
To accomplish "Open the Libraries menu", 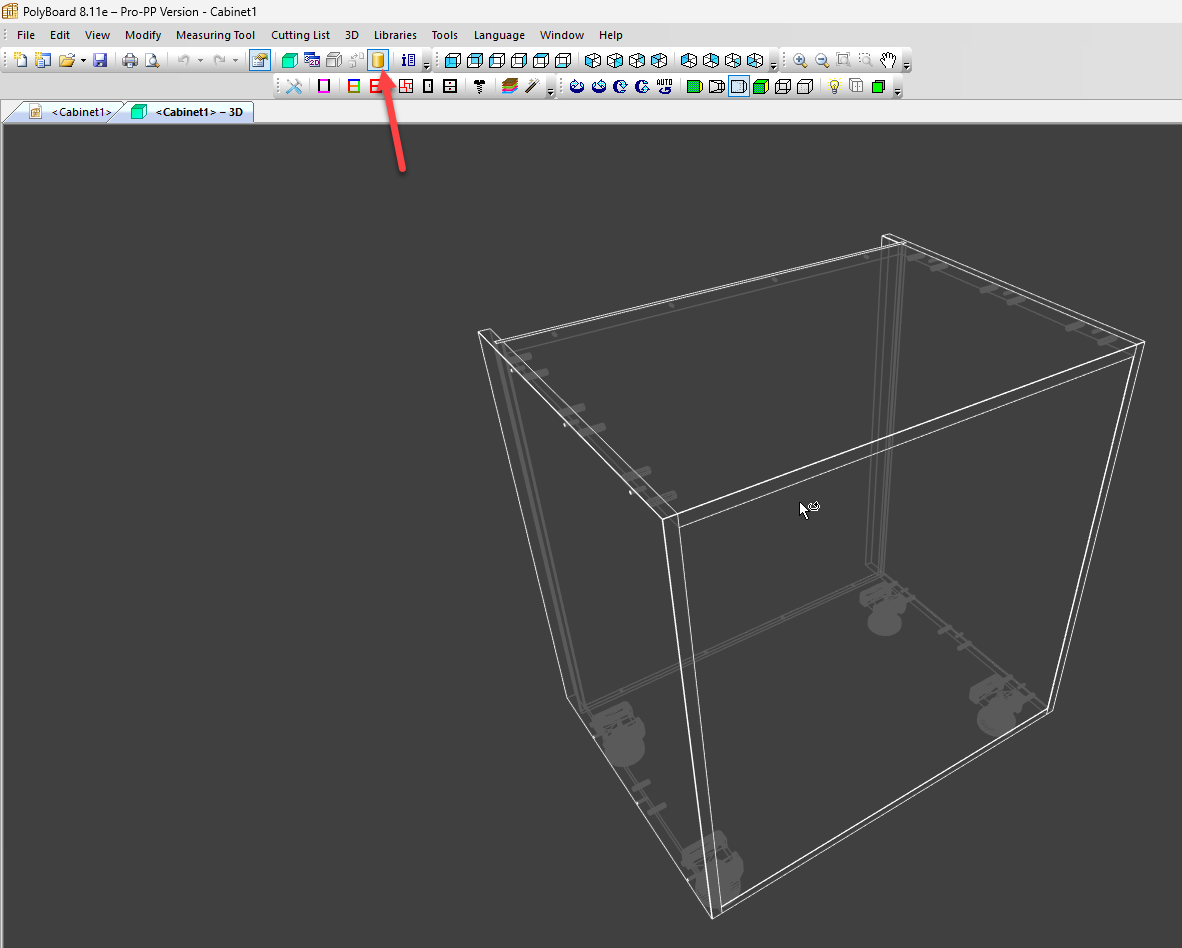I will click(395, 35).
